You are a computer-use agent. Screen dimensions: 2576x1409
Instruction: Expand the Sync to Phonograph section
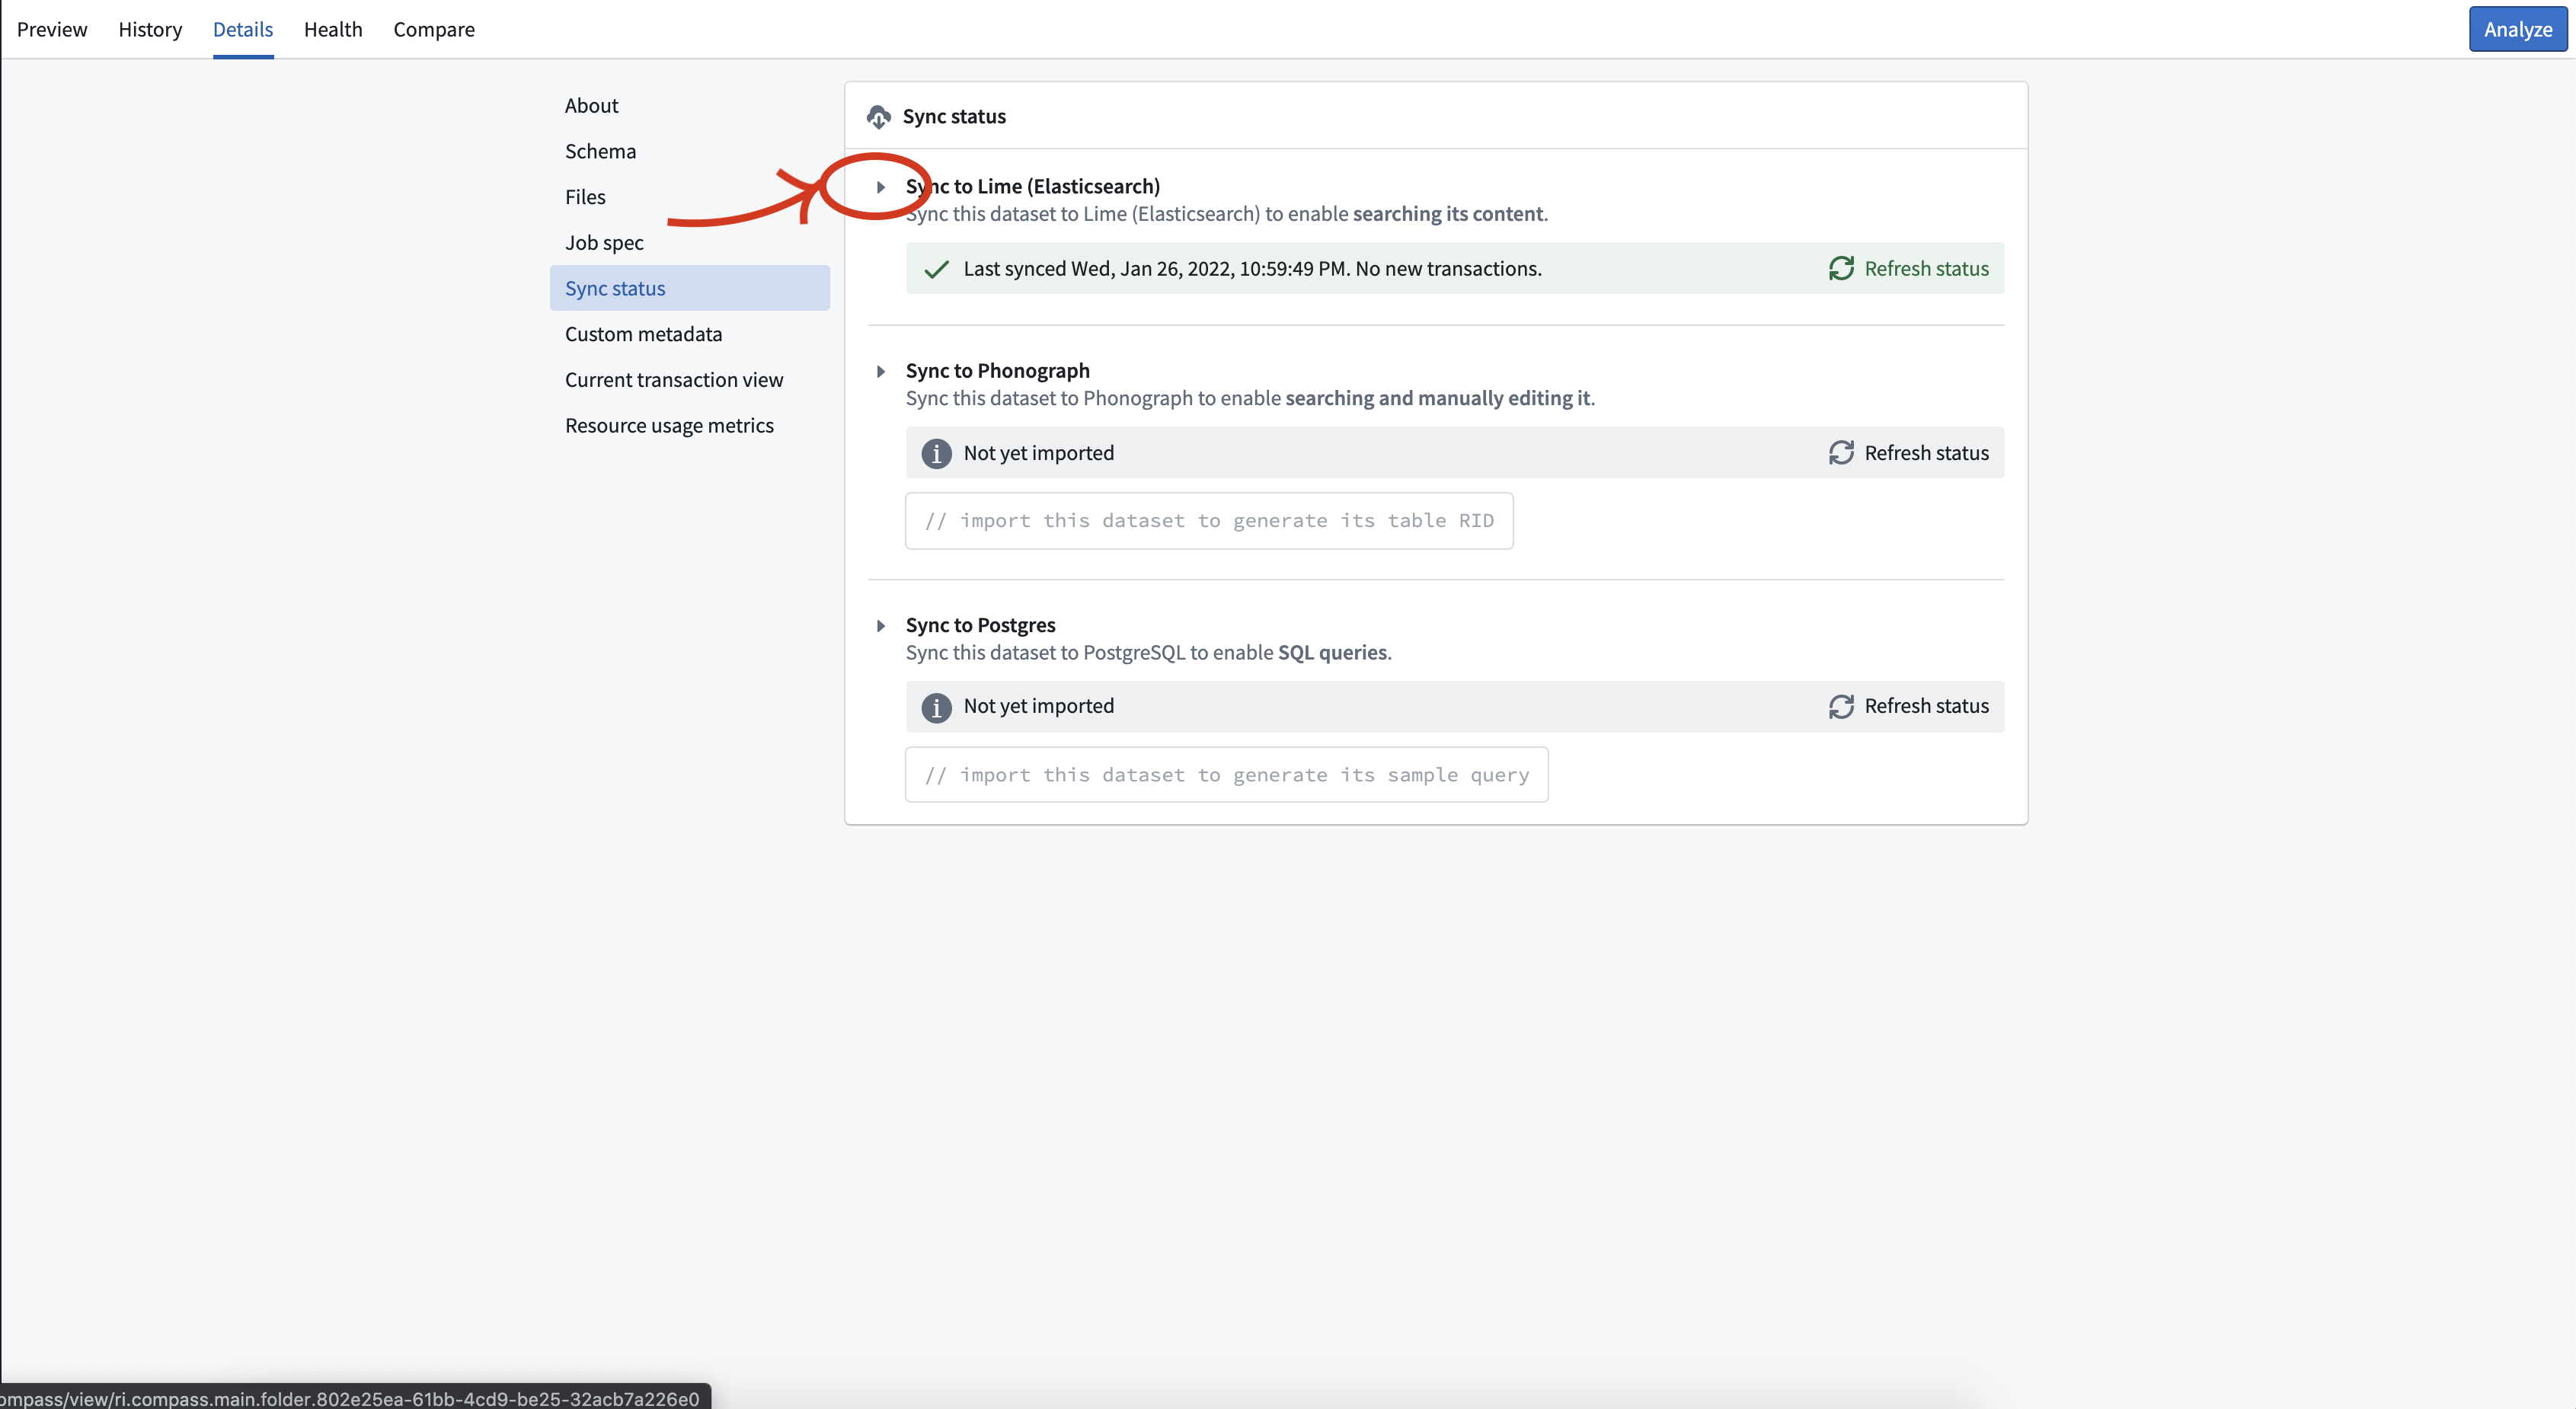click(x=880, y=372)
